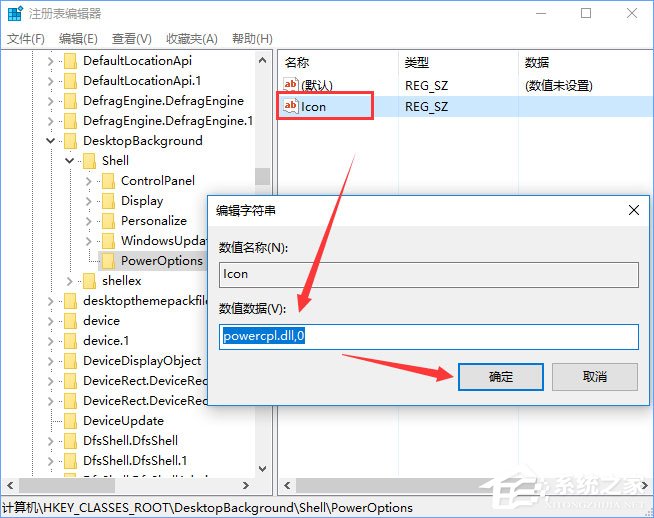Screen dimensions: 654x518
Task: Click tree pane scroll up arrow
Action: pos(262,60)
